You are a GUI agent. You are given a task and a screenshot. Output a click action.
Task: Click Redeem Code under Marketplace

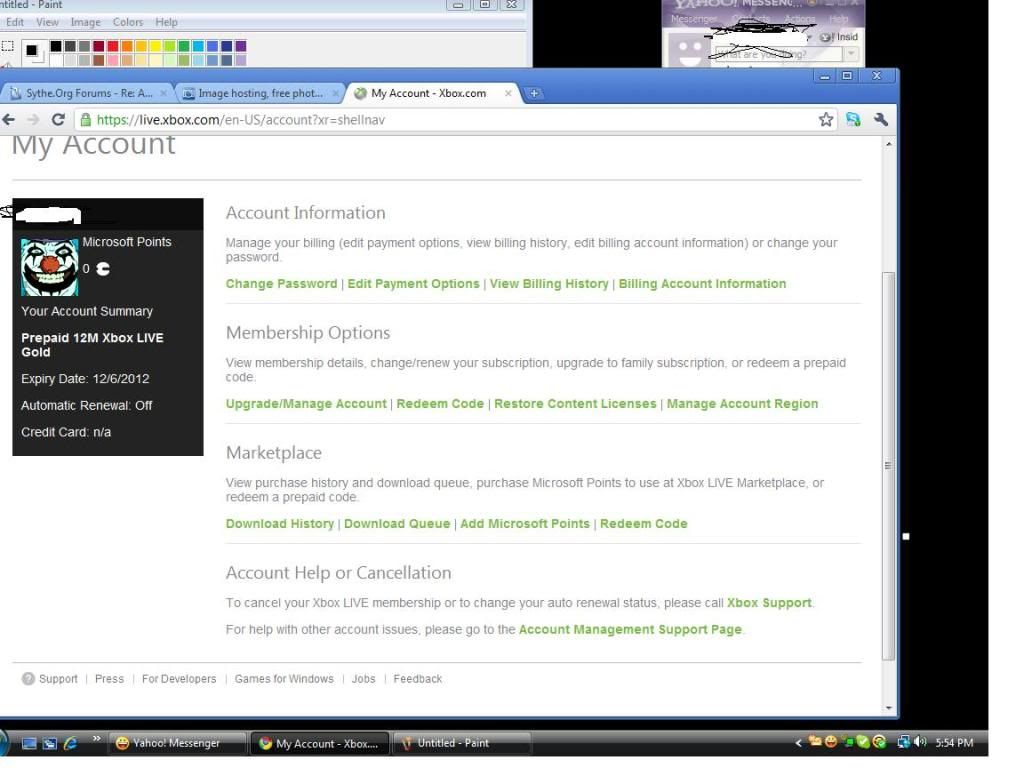click(644, 524)
